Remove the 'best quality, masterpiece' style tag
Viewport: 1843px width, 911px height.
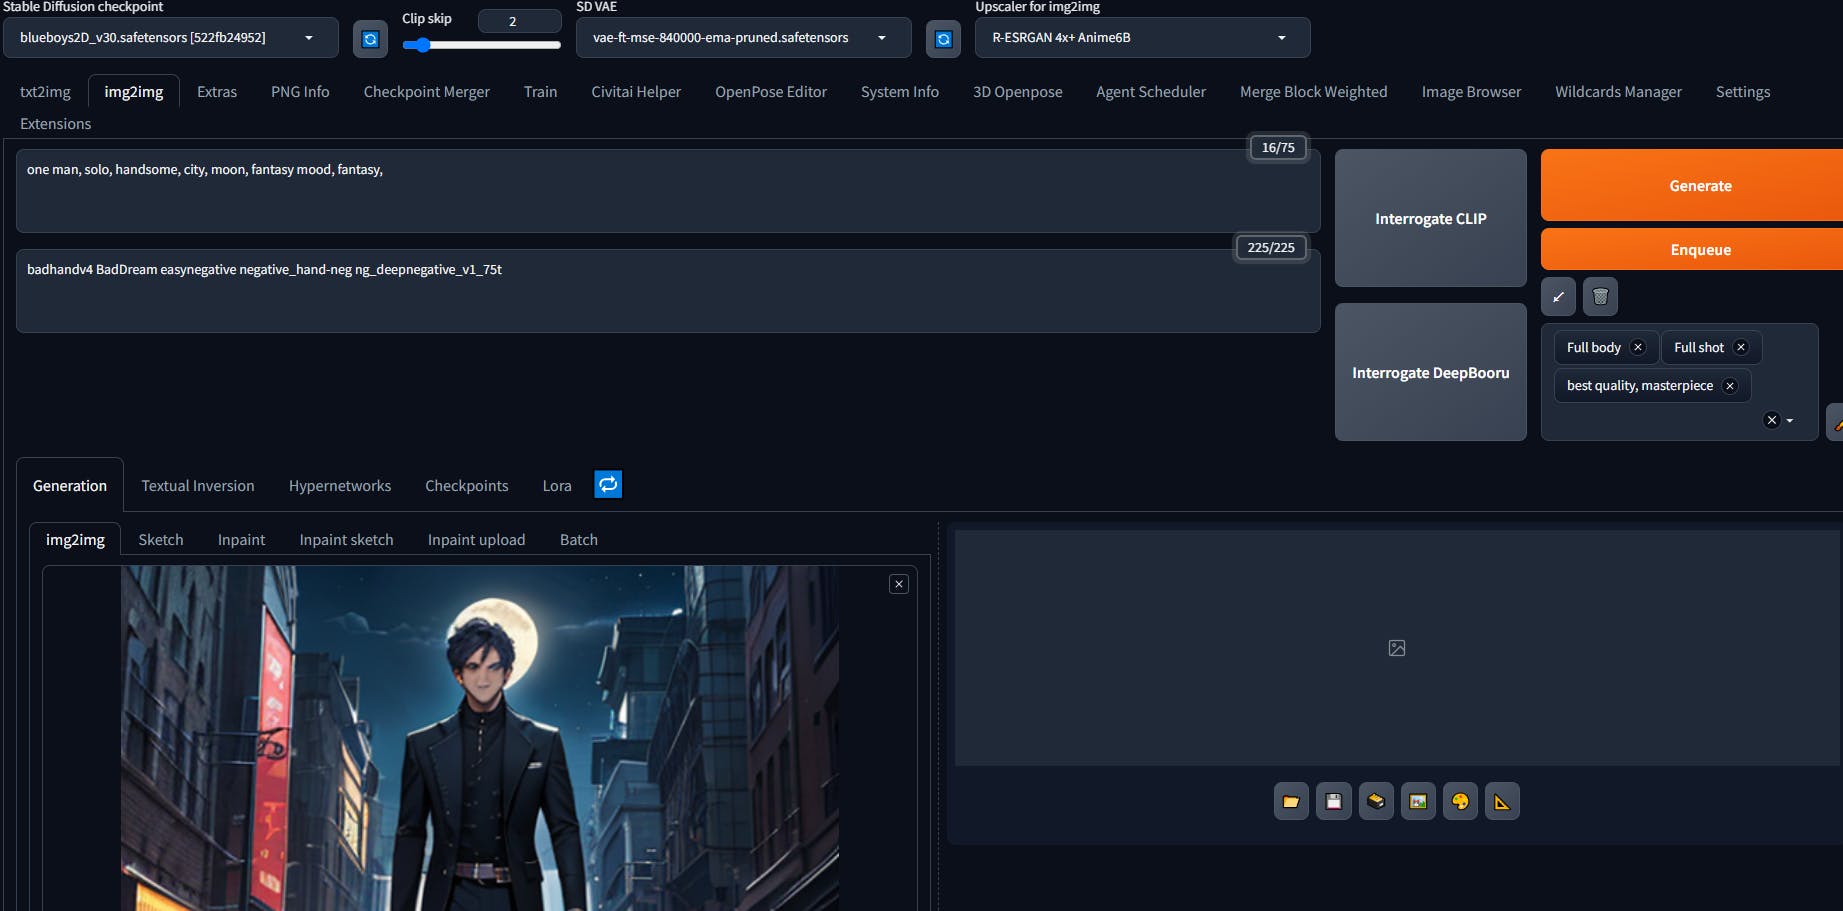pyautogui.click(x=1730, y=386)
